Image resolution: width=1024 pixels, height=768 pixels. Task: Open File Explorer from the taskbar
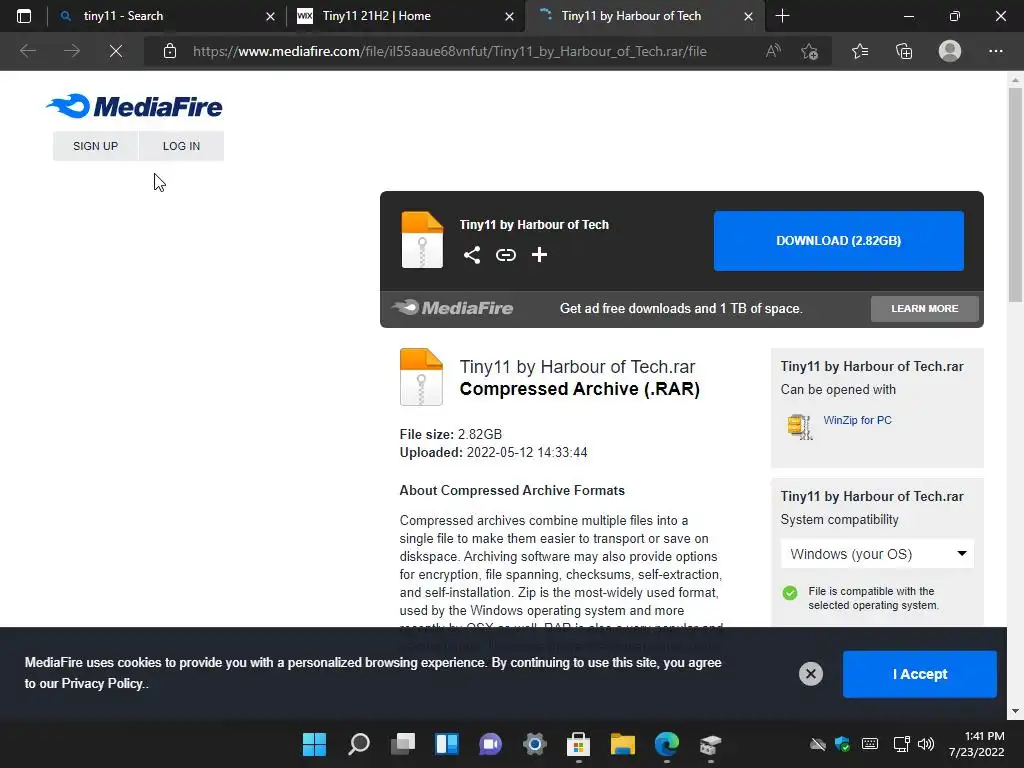pyautogui.click(x=622, y=744)
